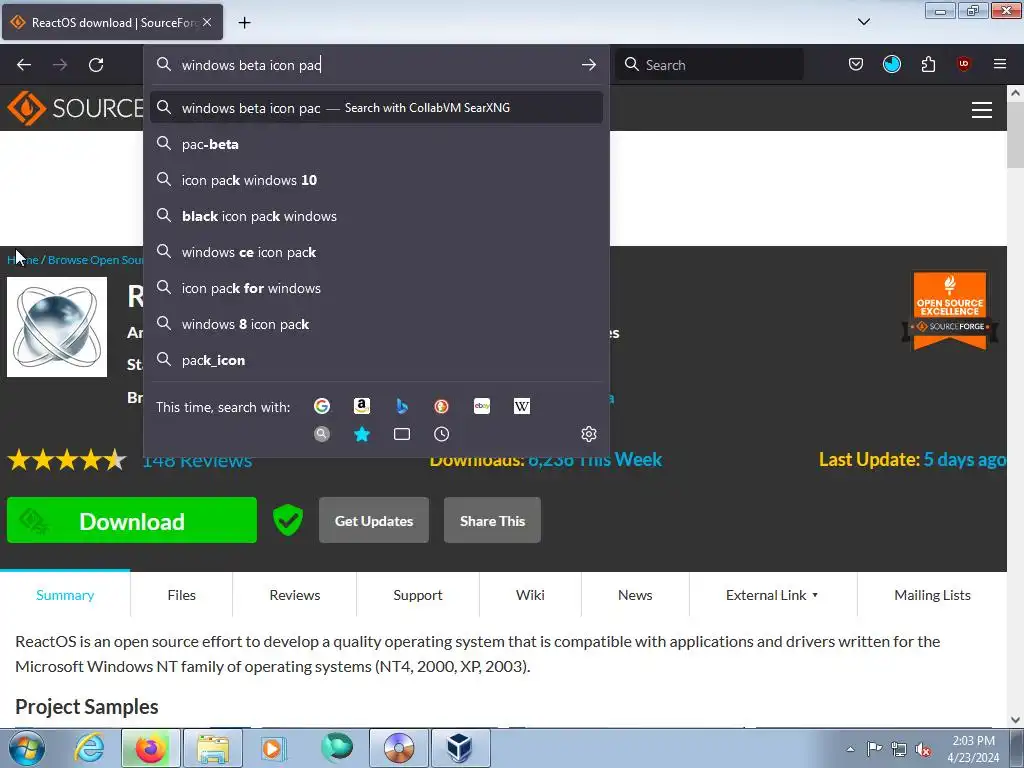Click the muted volume tray icon
The width and height of the screenshot is (1024, 768).
pyautogui.click(x=923, y=749)
